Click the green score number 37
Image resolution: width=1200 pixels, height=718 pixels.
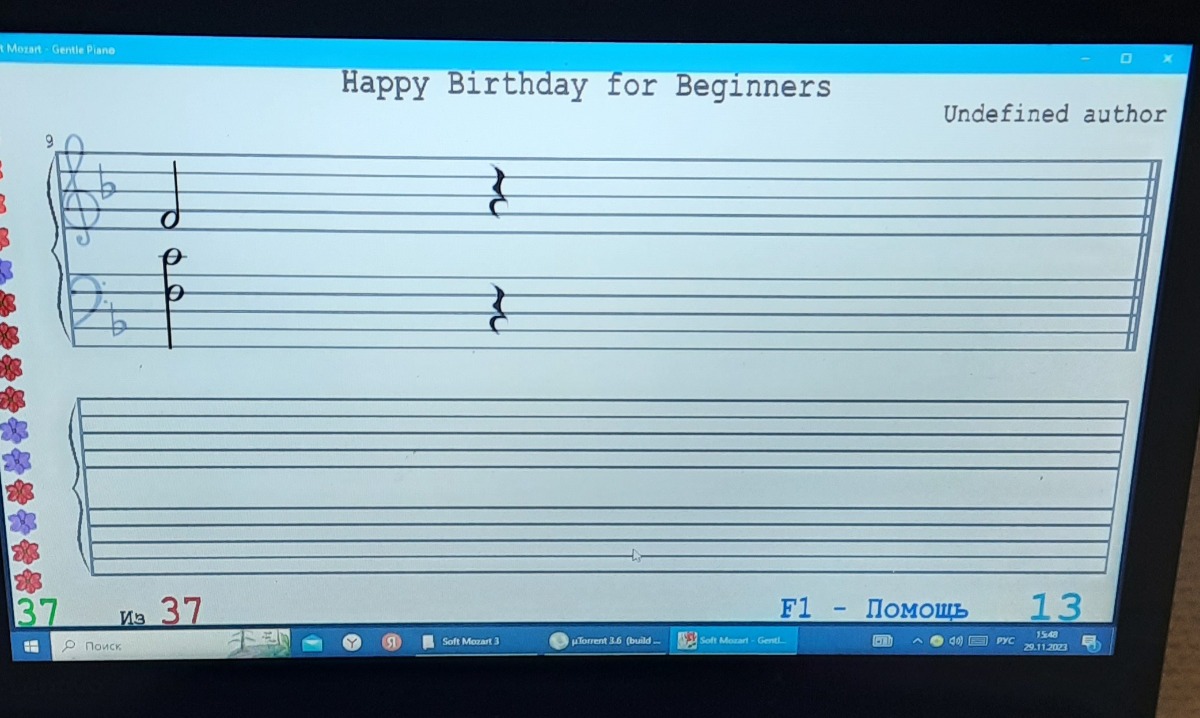[37, 611]
